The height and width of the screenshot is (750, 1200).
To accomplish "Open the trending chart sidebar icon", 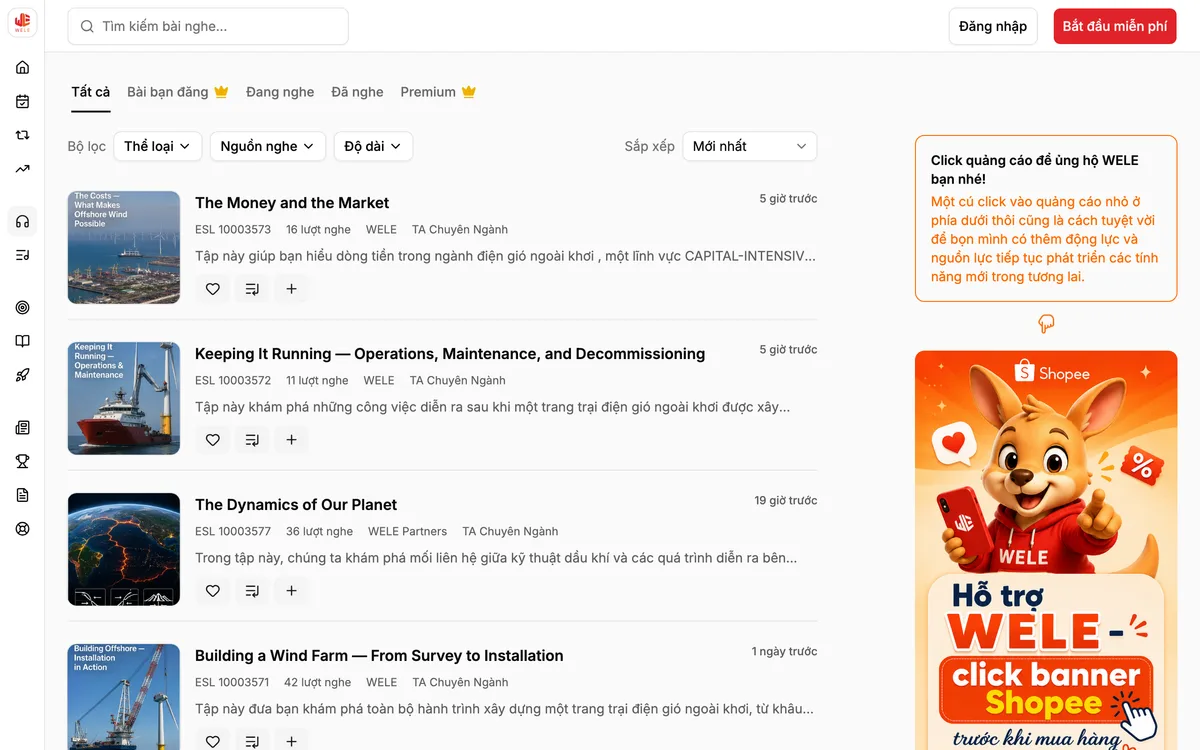I will pos(22,169).
